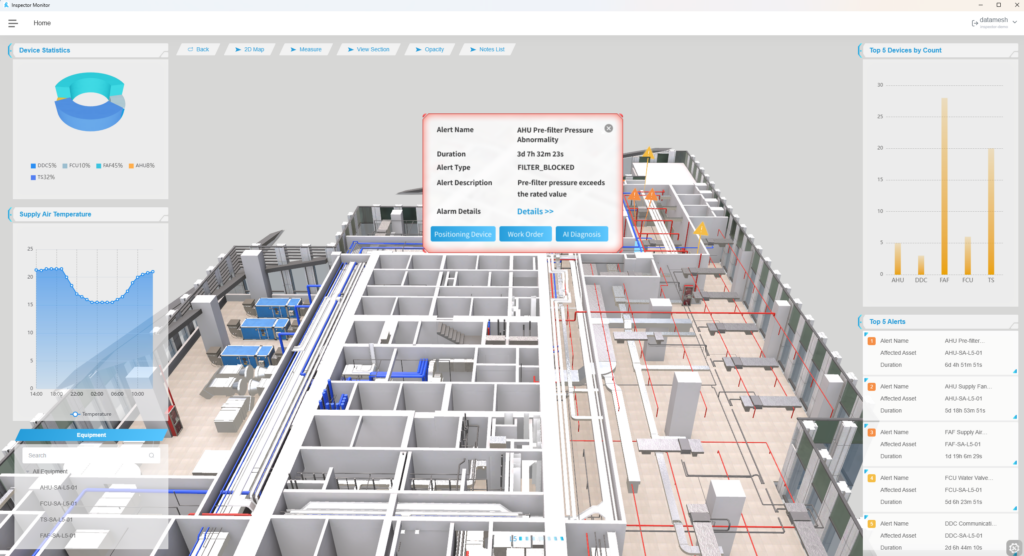1024x556 pixels.
Task: Select the warning triangle marker near far right wall
Action: click(x=702, y=229)
